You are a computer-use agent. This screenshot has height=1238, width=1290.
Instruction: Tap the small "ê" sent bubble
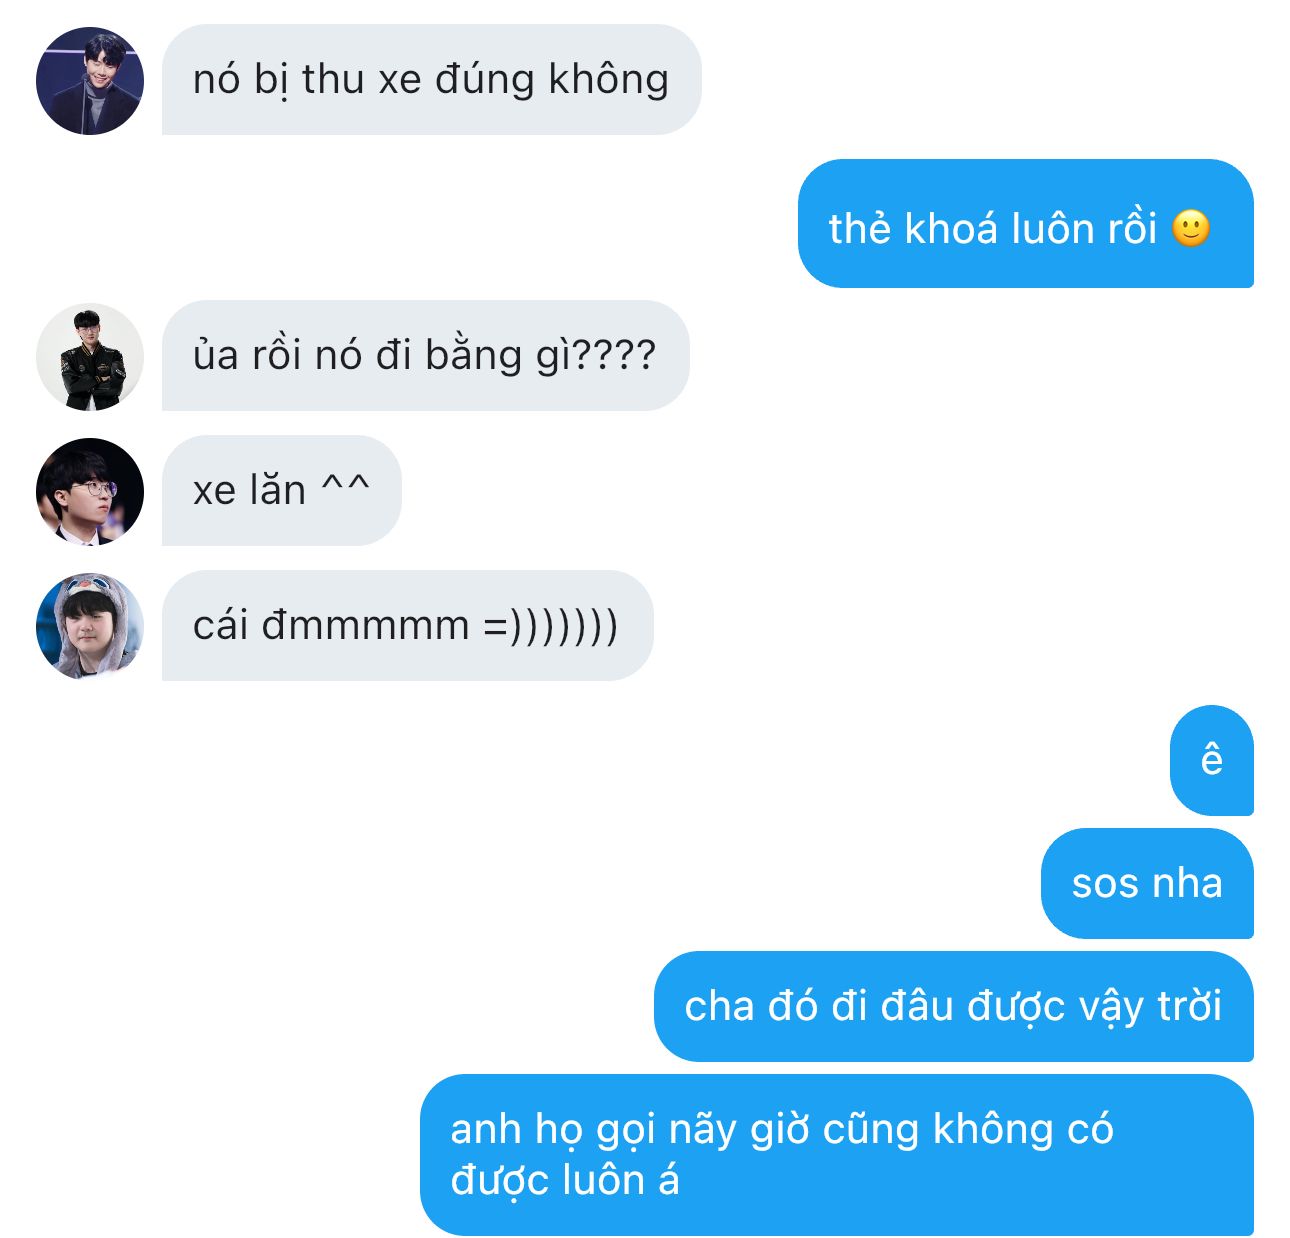pyautogui.click(x=1211, y=761)
